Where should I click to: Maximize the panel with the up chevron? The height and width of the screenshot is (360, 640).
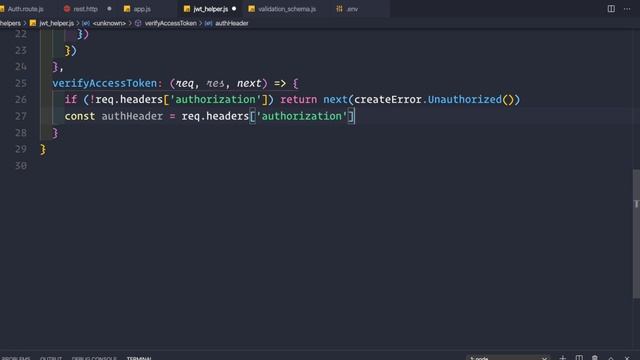(x=611, y=358)
